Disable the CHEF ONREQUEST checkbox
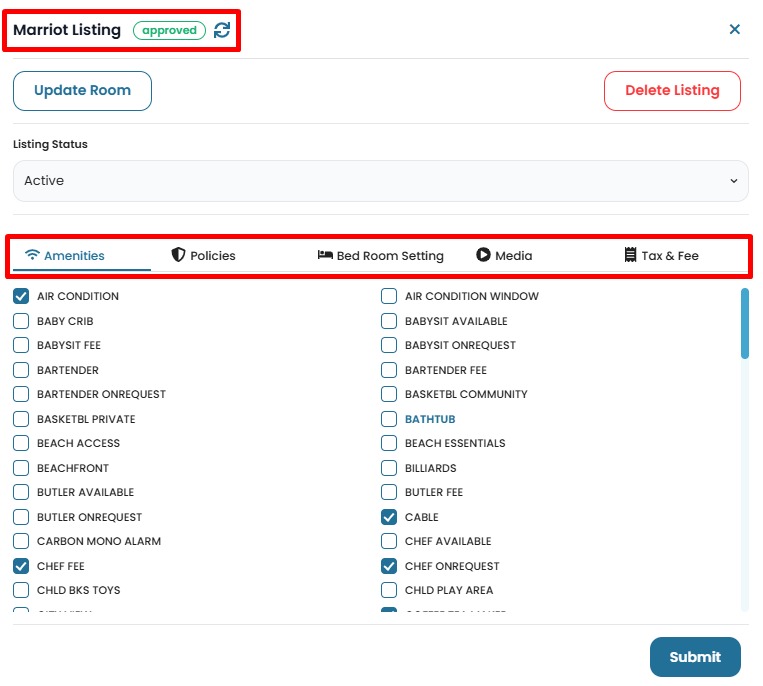The width and height of the screenshot is (763, 686). [389, 566]
